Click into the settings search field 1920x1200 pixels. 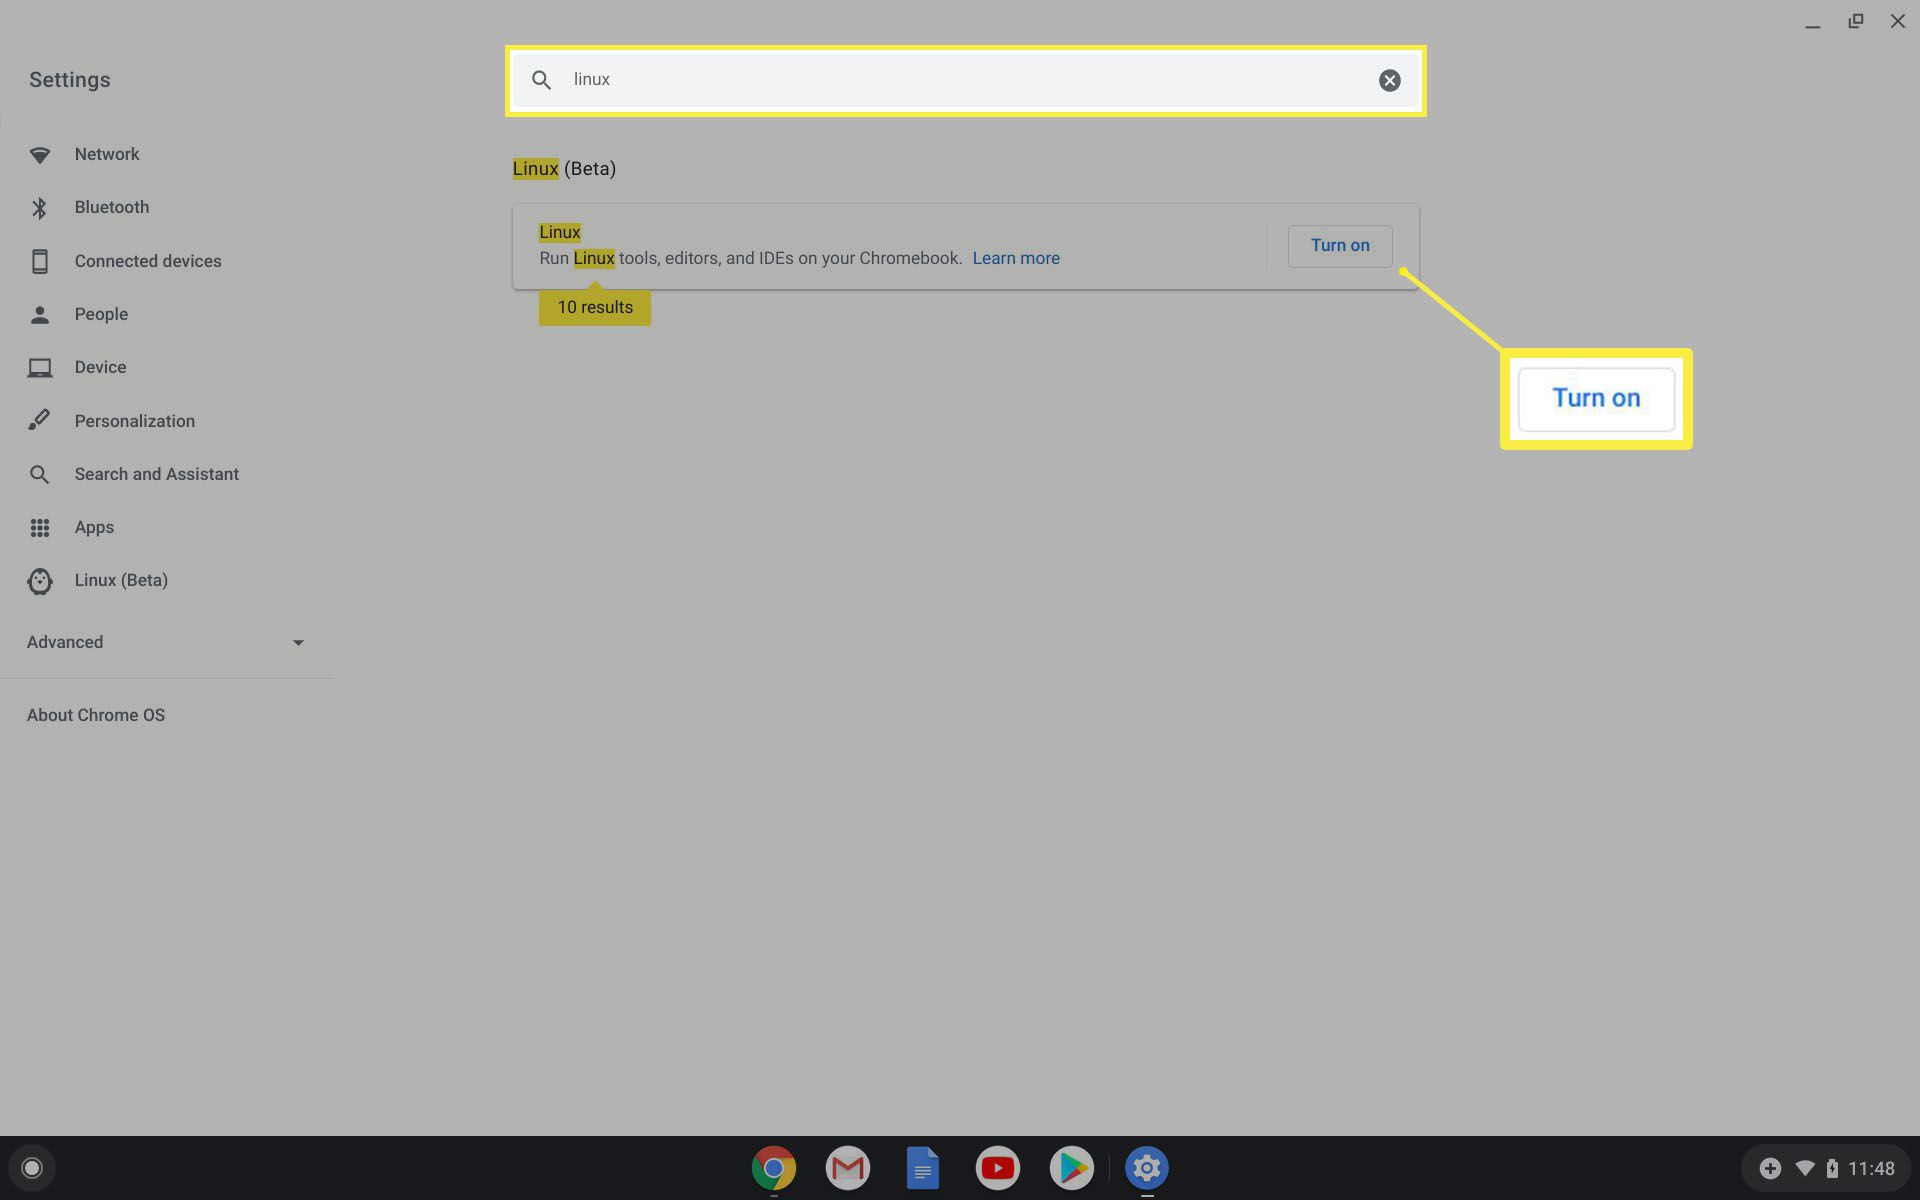coord(965,80)
